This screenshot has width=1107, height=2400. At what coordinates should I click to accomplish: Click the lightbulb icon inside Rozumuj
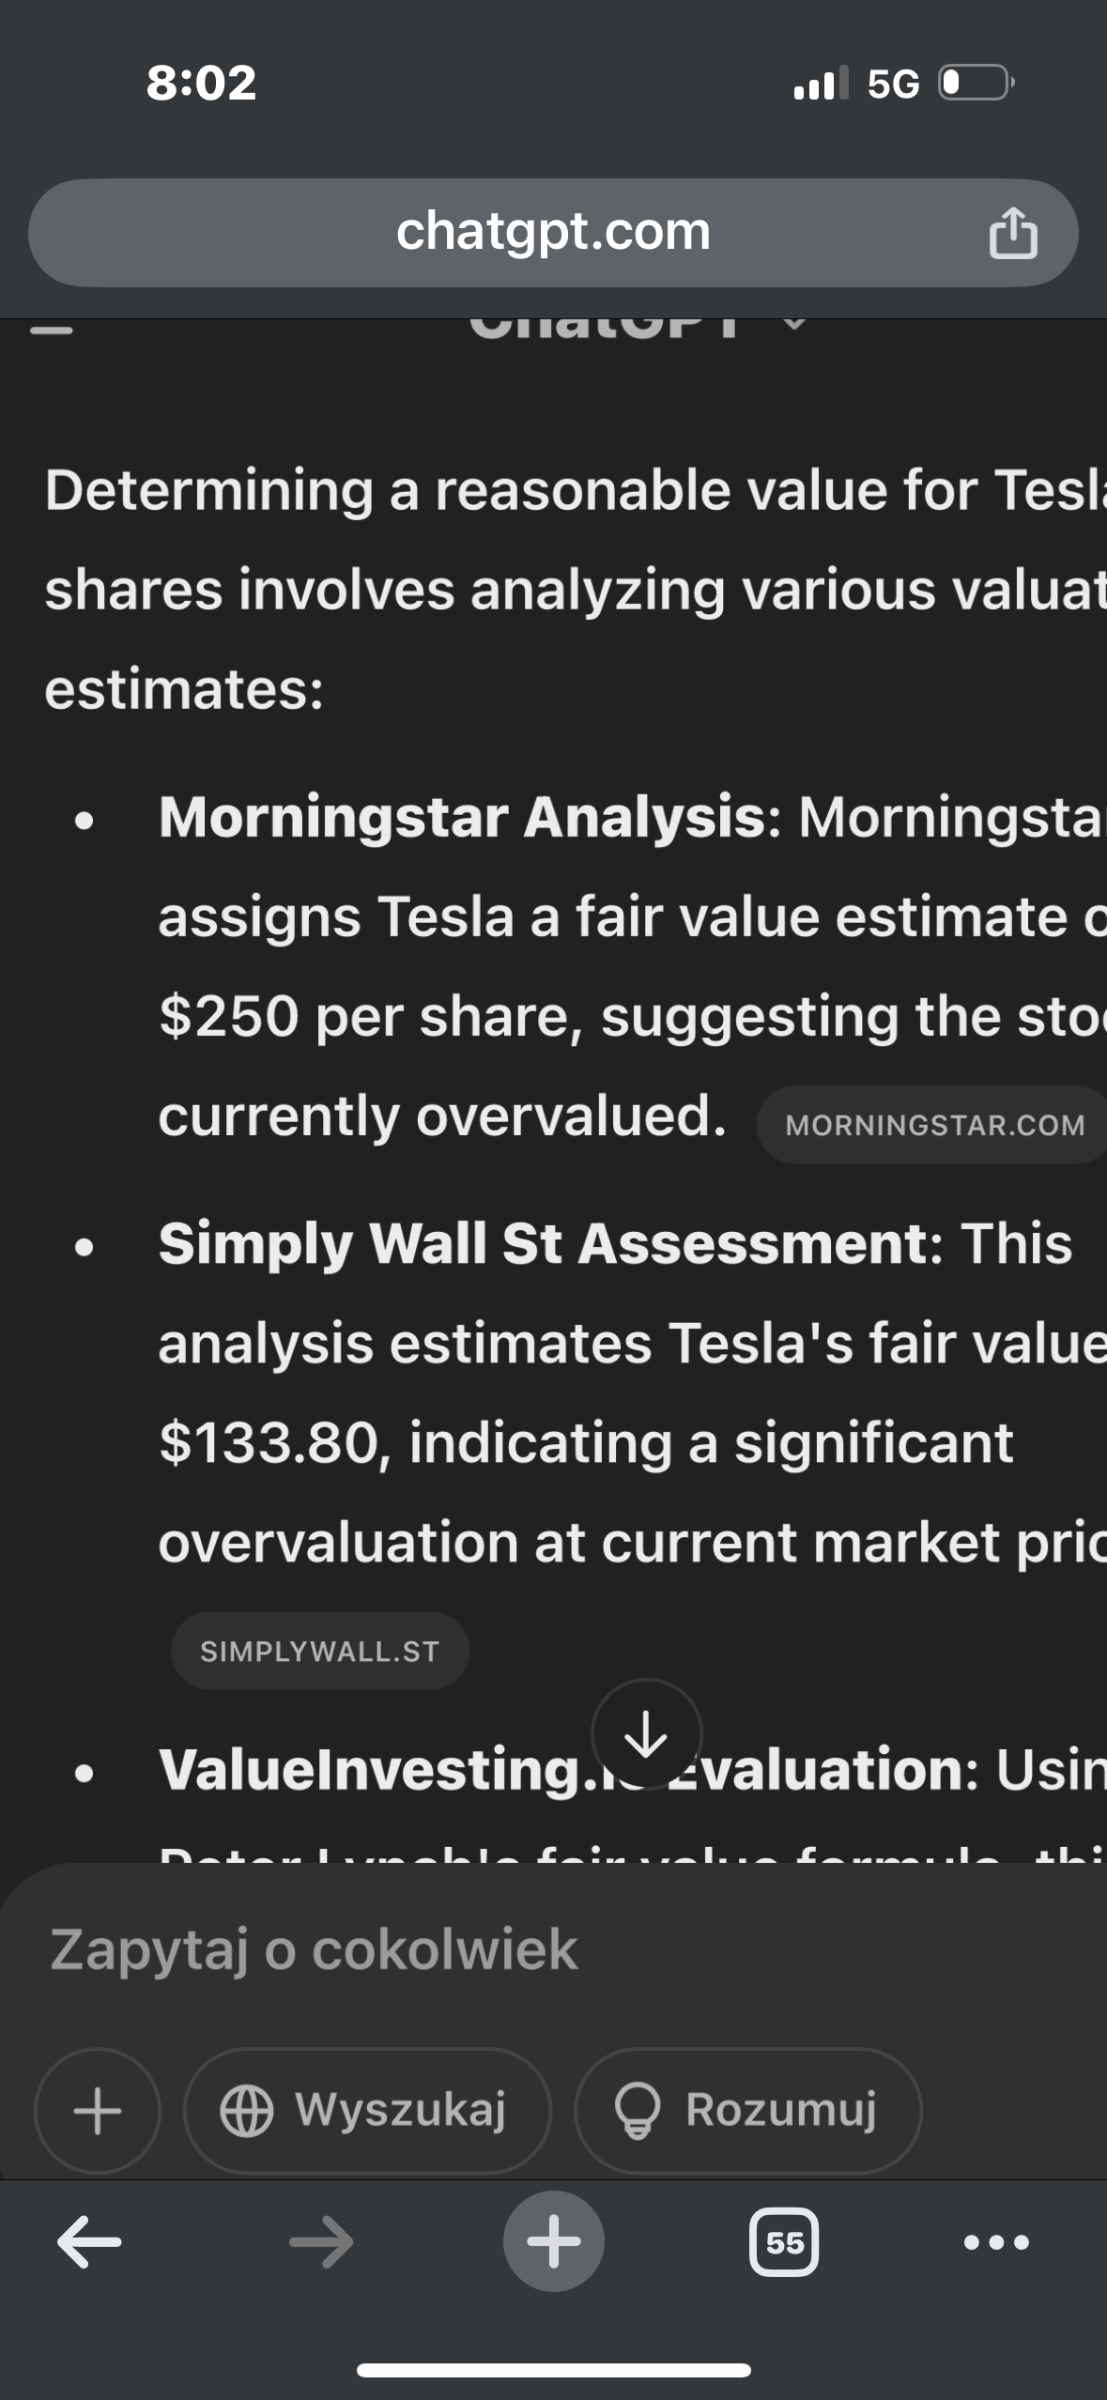[637, 2111]
